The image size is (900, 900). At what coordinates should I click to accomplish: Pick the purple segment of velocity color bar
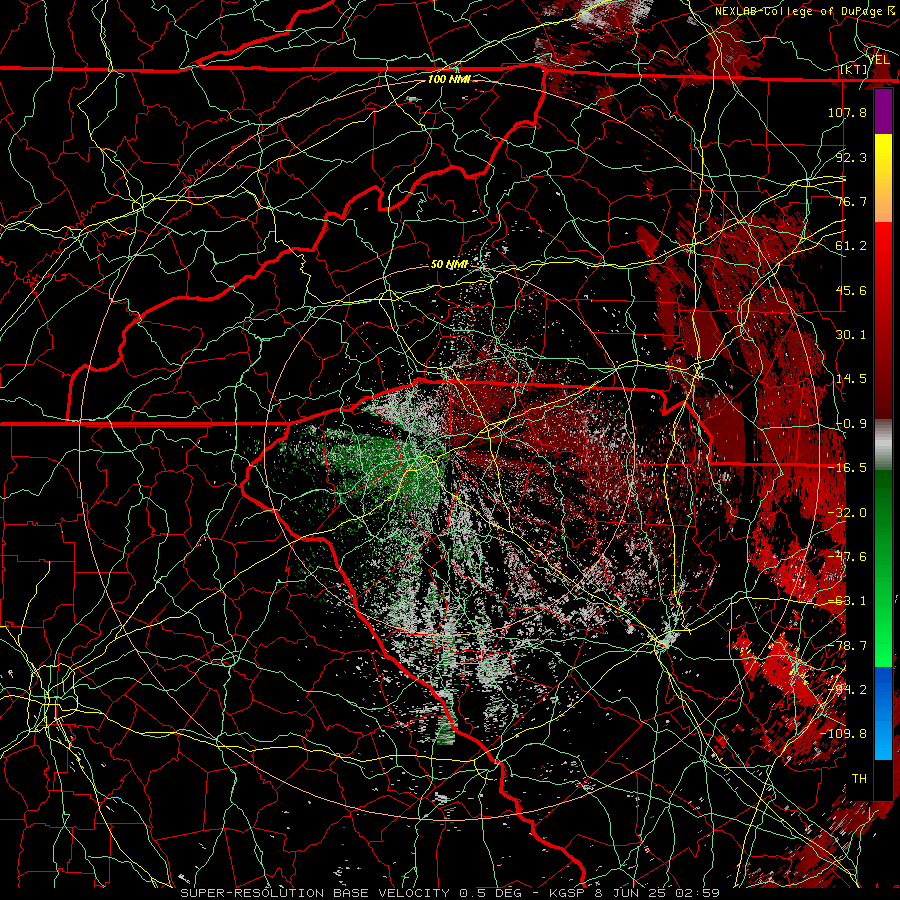click(883, 112)
